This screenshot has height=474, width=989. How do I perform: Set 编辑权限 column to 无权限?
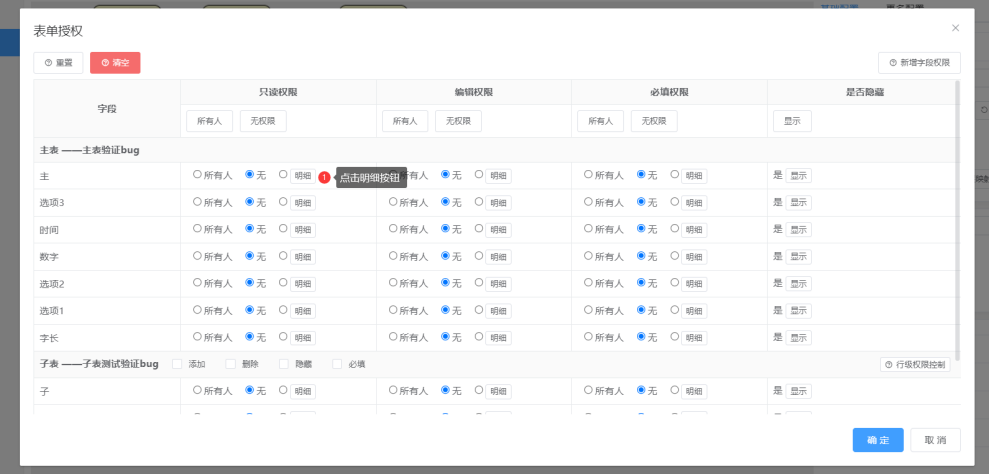(x=458, y=121)
